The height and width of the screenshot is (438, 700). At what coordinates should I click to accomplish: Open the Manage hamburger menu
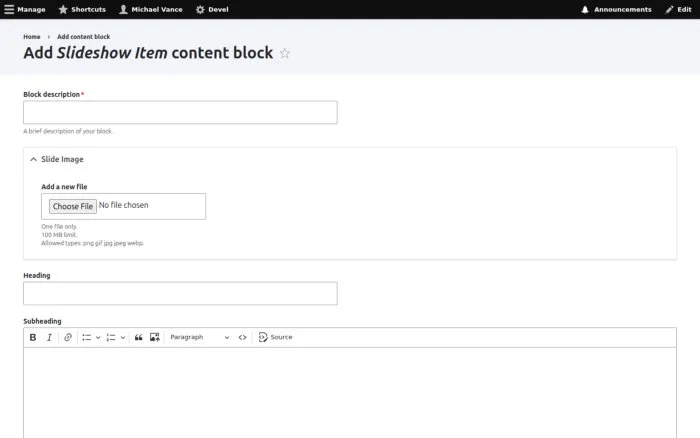click(x=25, y=9)
